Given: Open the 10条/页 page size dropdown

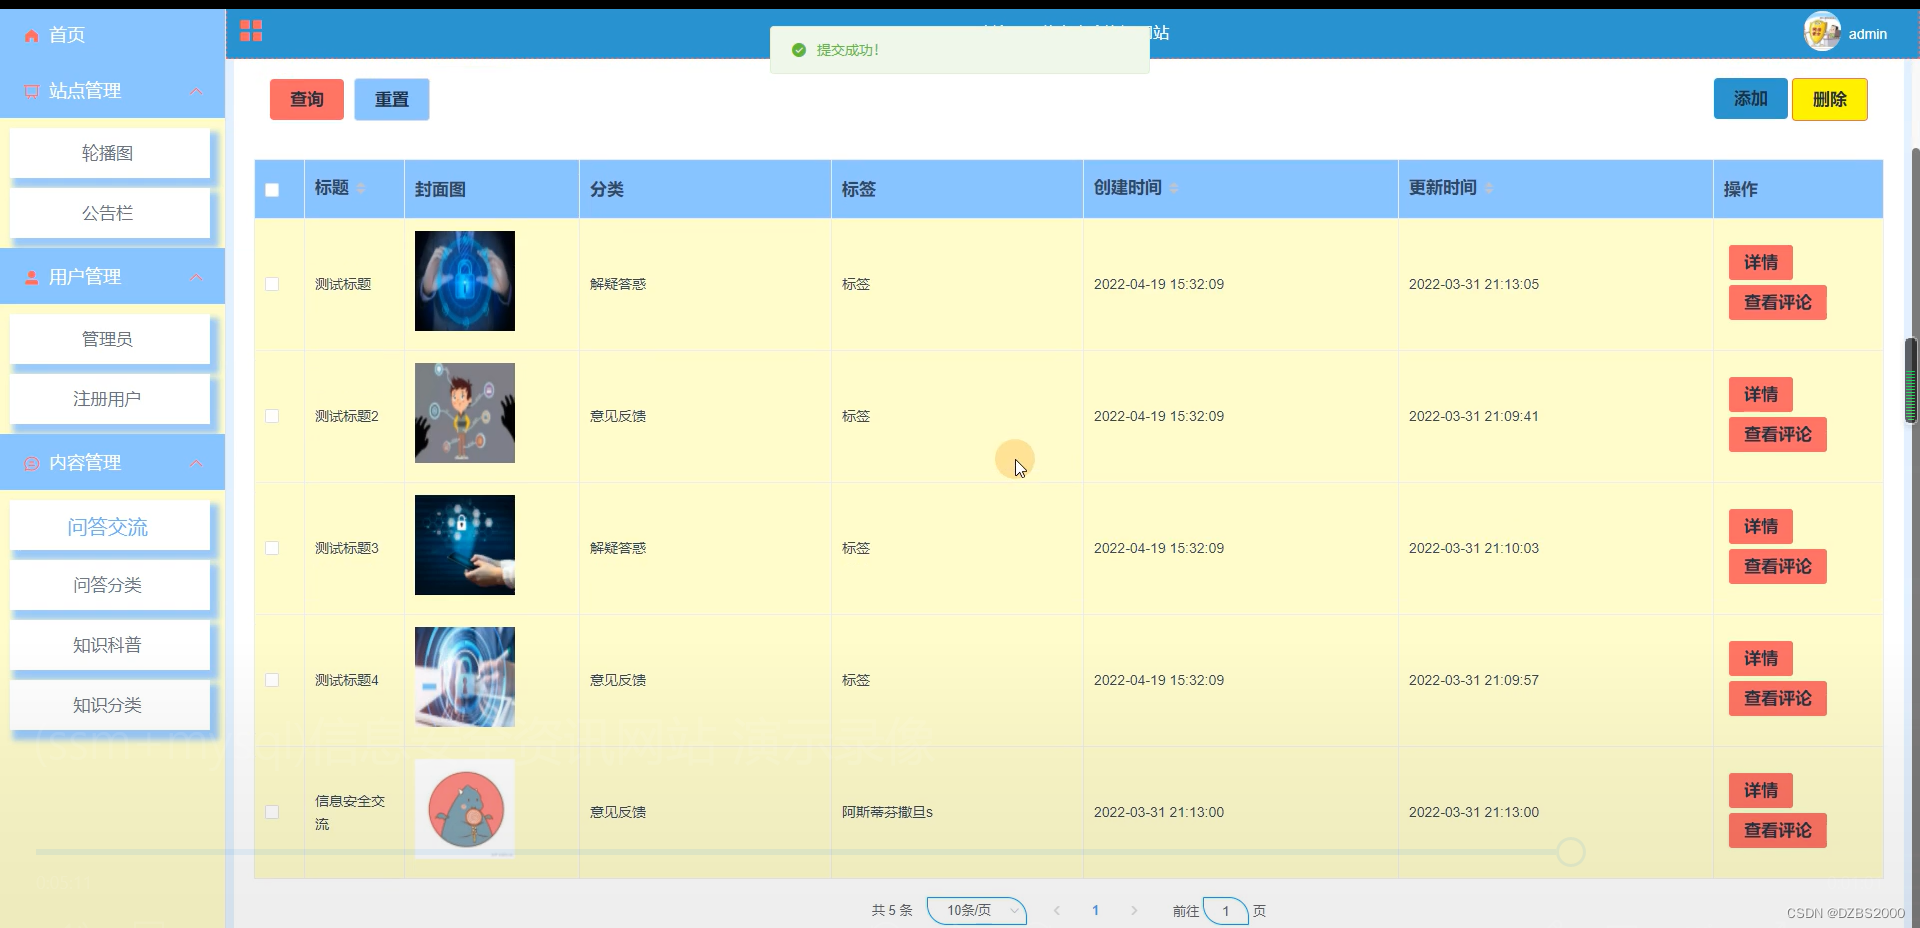Looking at the screenshot, I should tap(977, 910).
